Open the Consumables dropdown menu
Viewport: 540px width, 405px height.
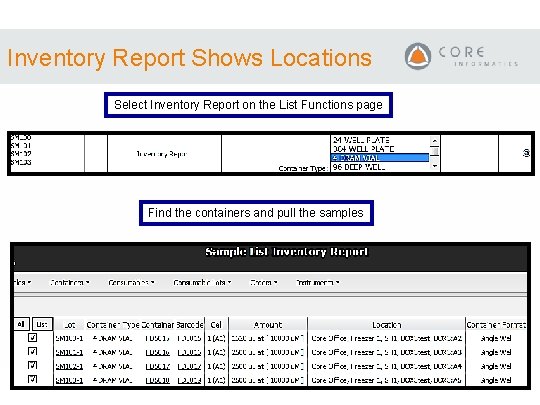[x=131, y=283]
